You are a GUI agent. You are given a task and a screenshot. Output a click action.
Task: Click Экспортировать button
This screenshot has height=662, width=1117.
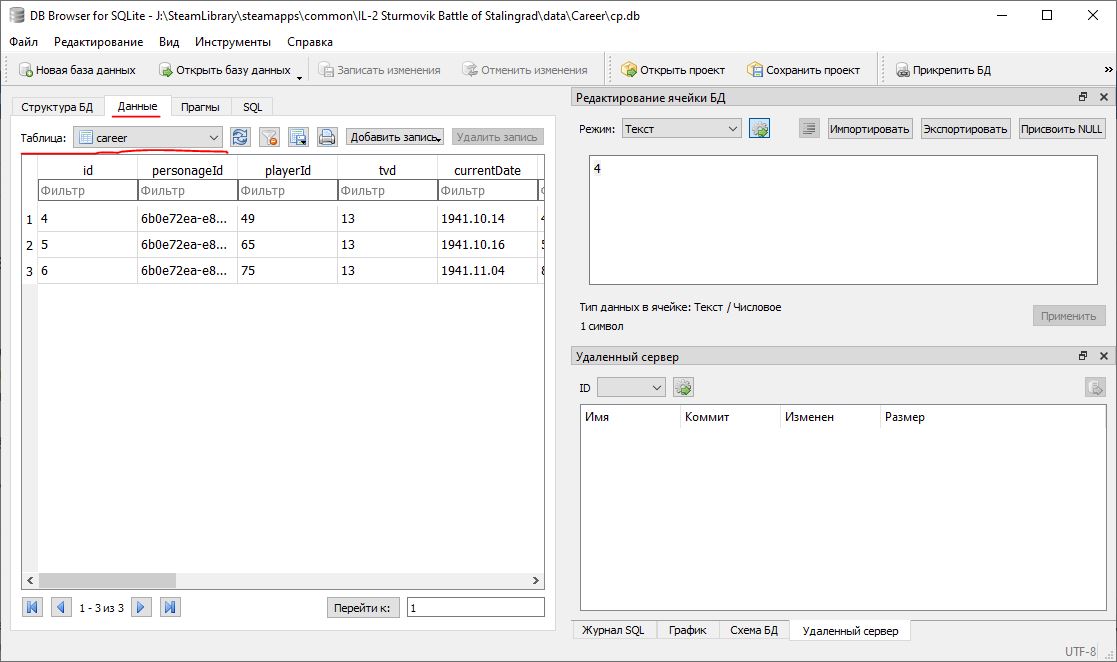coord(965,129)
